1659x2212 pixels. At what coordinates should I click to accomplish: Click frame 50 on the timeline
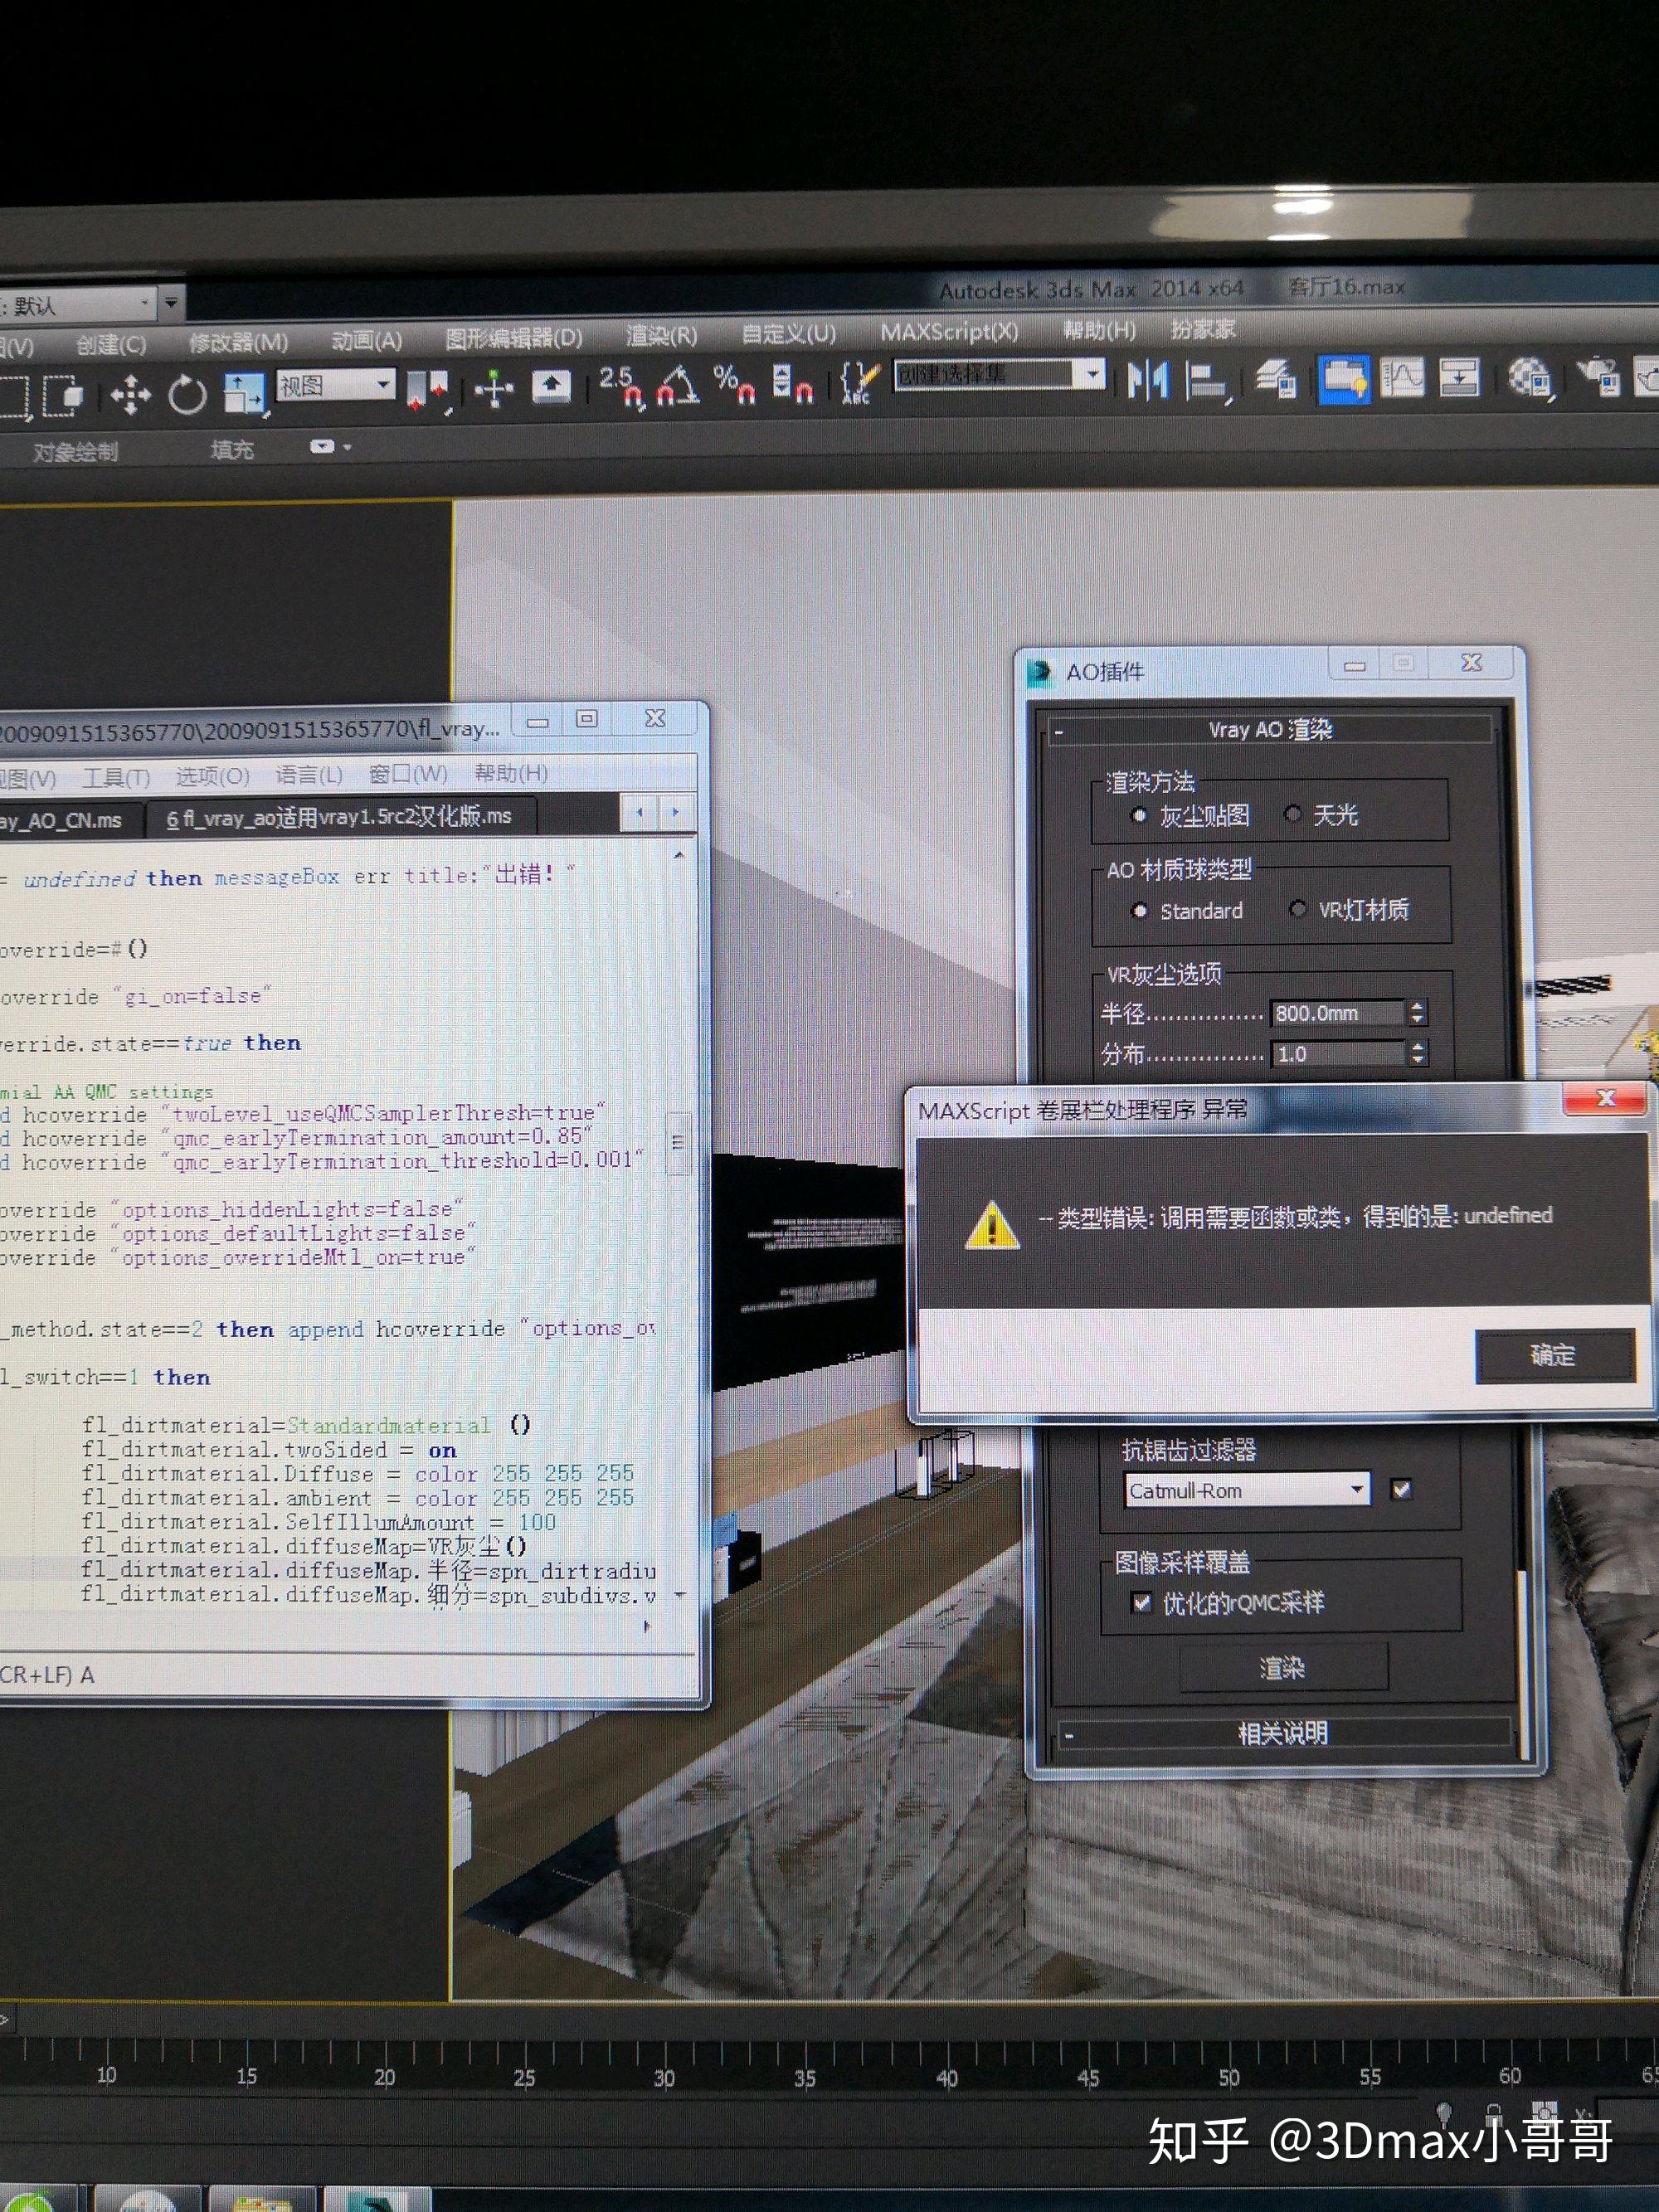click(x=1229, y=2077)
